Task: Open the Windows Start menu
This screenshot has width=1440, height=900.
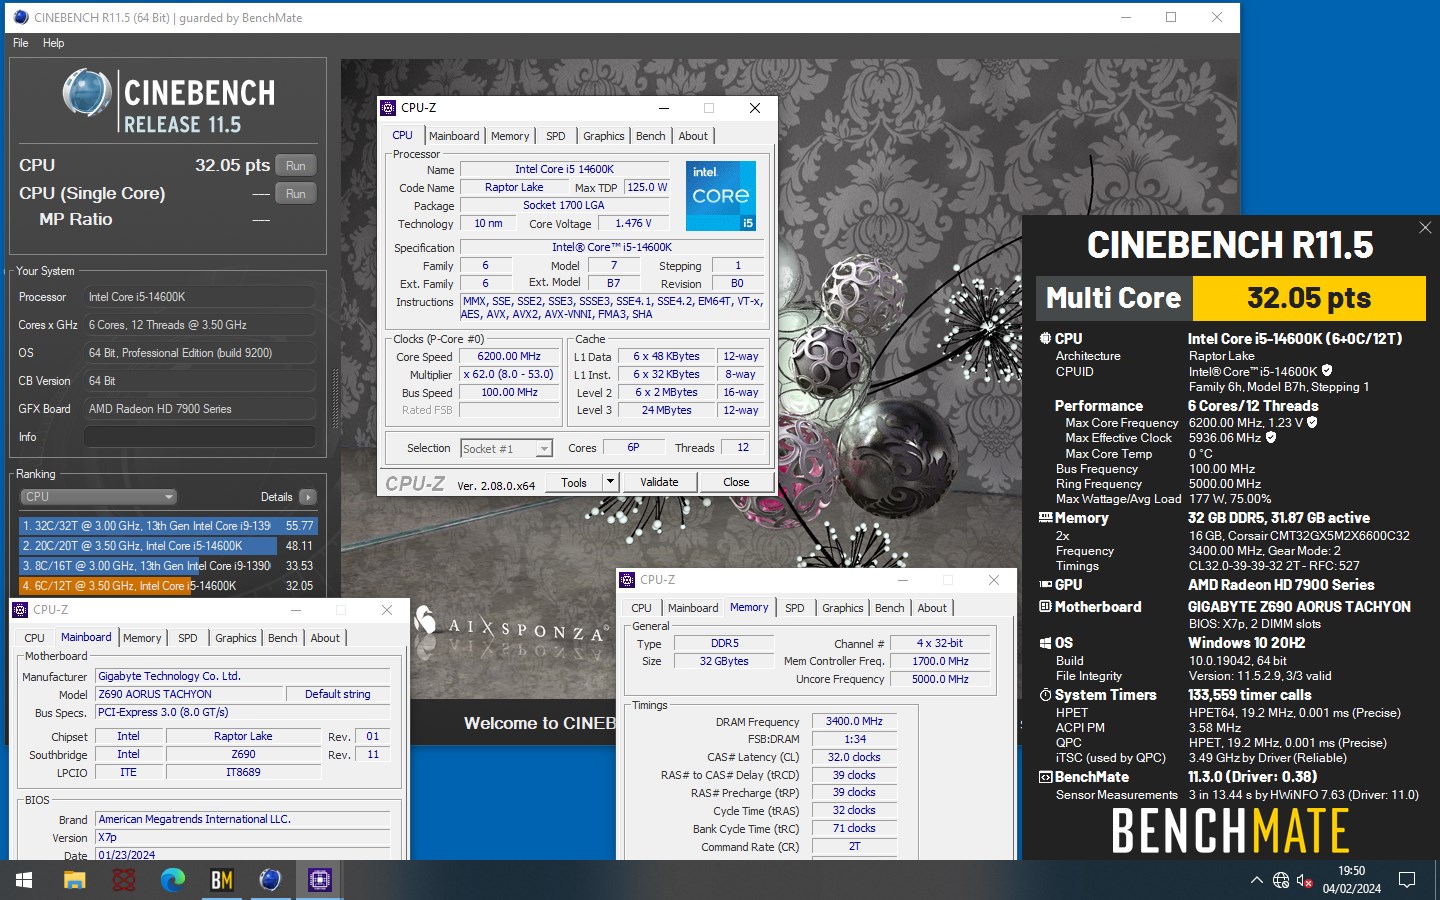Action: 24,880
